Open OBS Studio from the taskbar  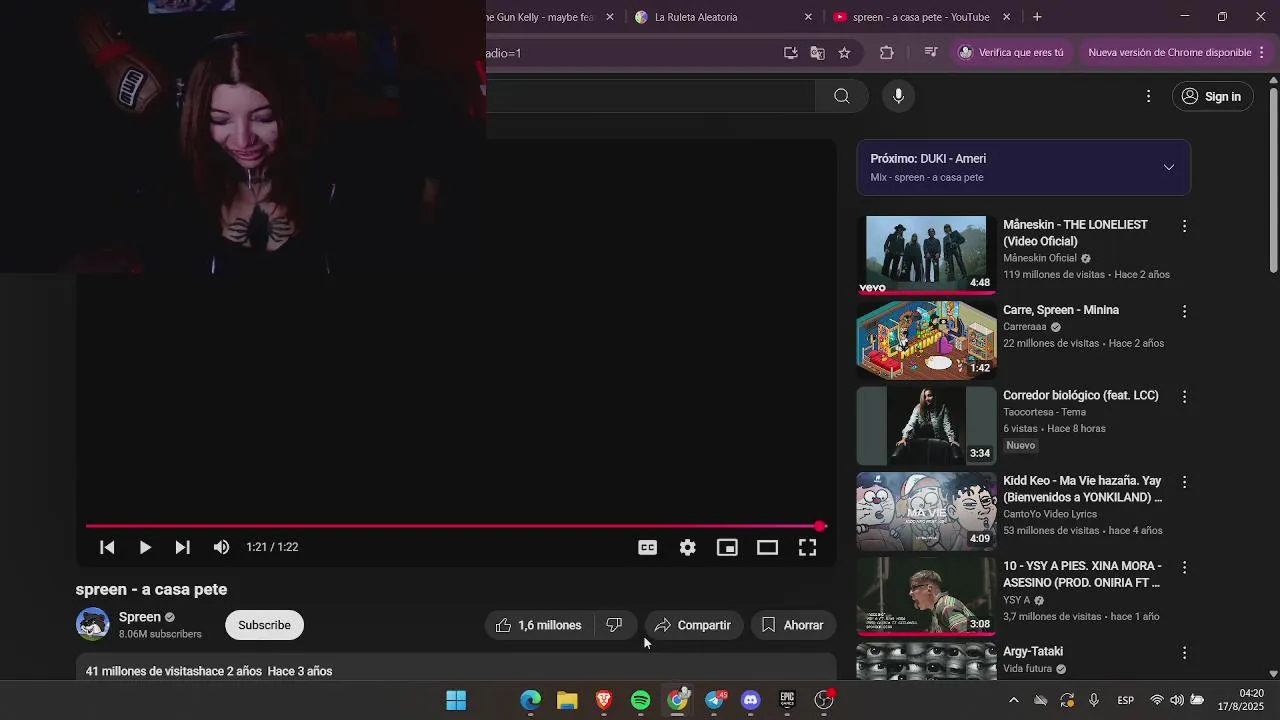coord(824,700)
